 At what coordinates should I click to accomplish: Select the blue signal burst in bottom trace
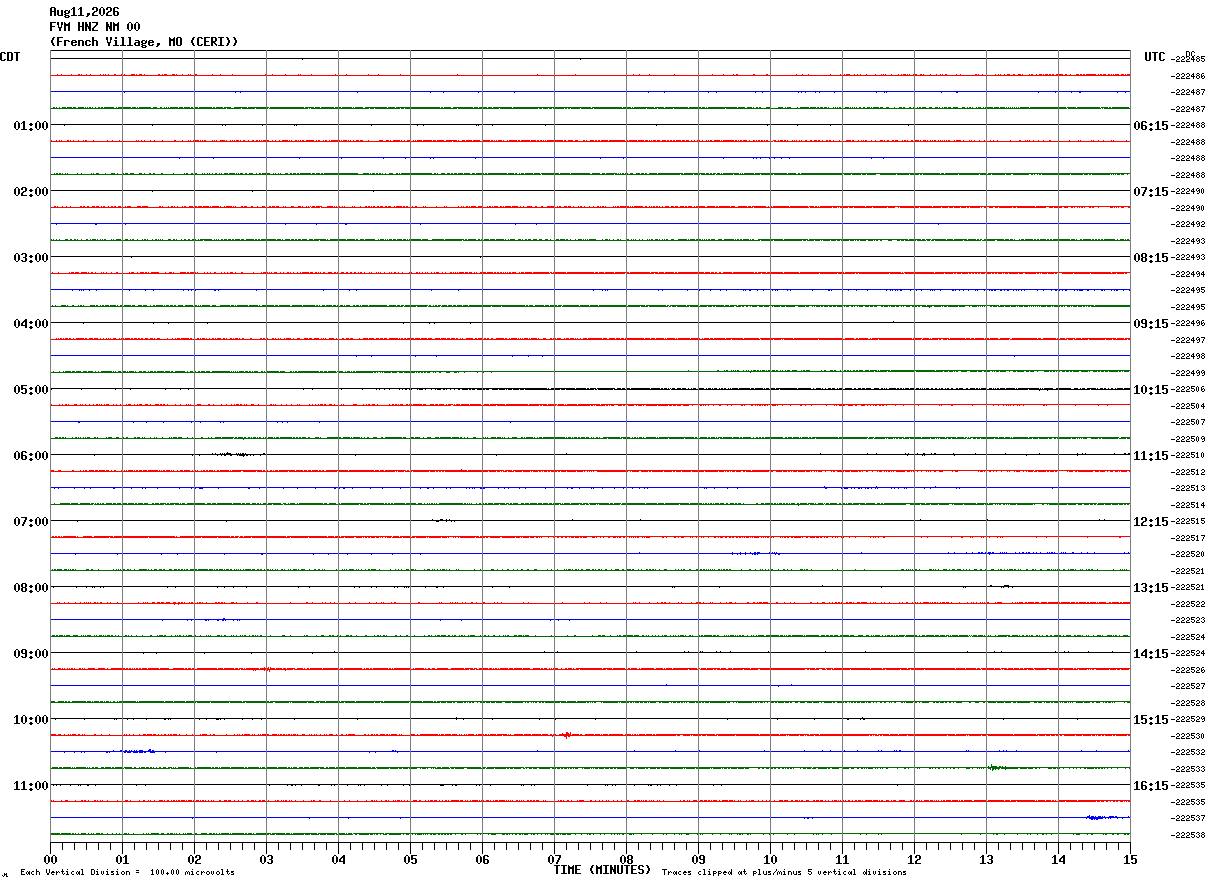pos(1107,817)
